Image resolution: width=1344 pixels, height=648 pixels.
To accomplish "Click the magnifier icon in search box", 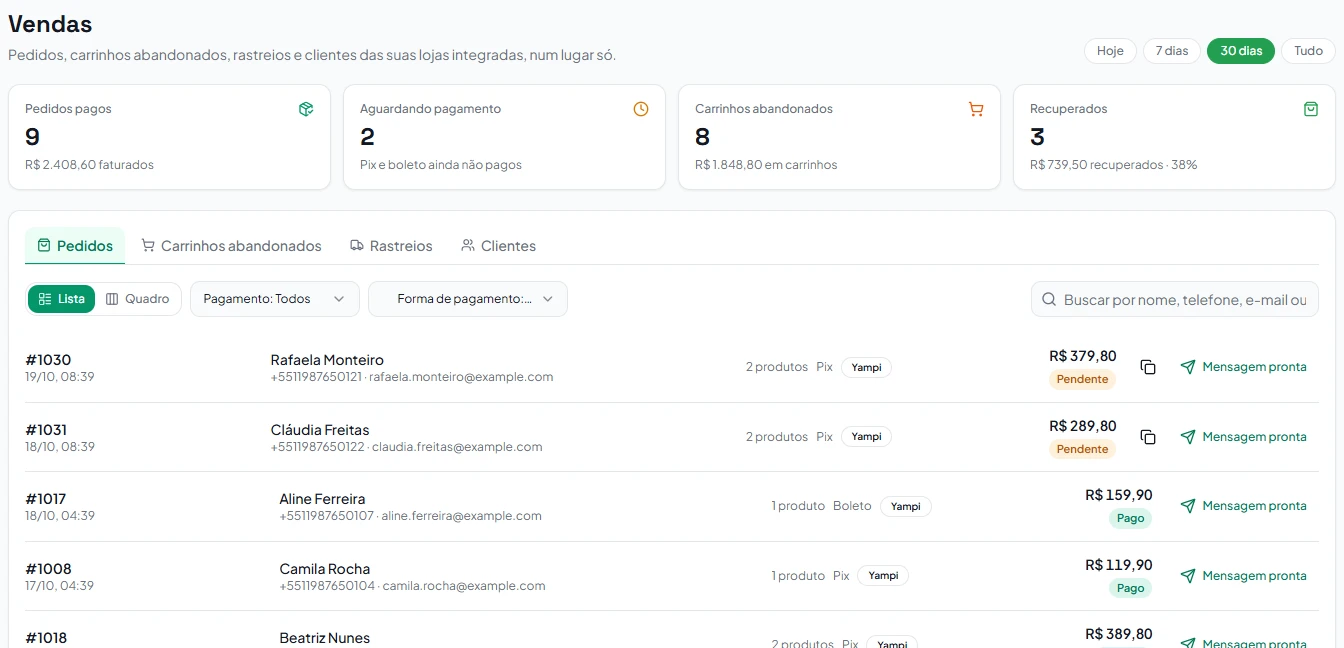I will click(1049, 299).
